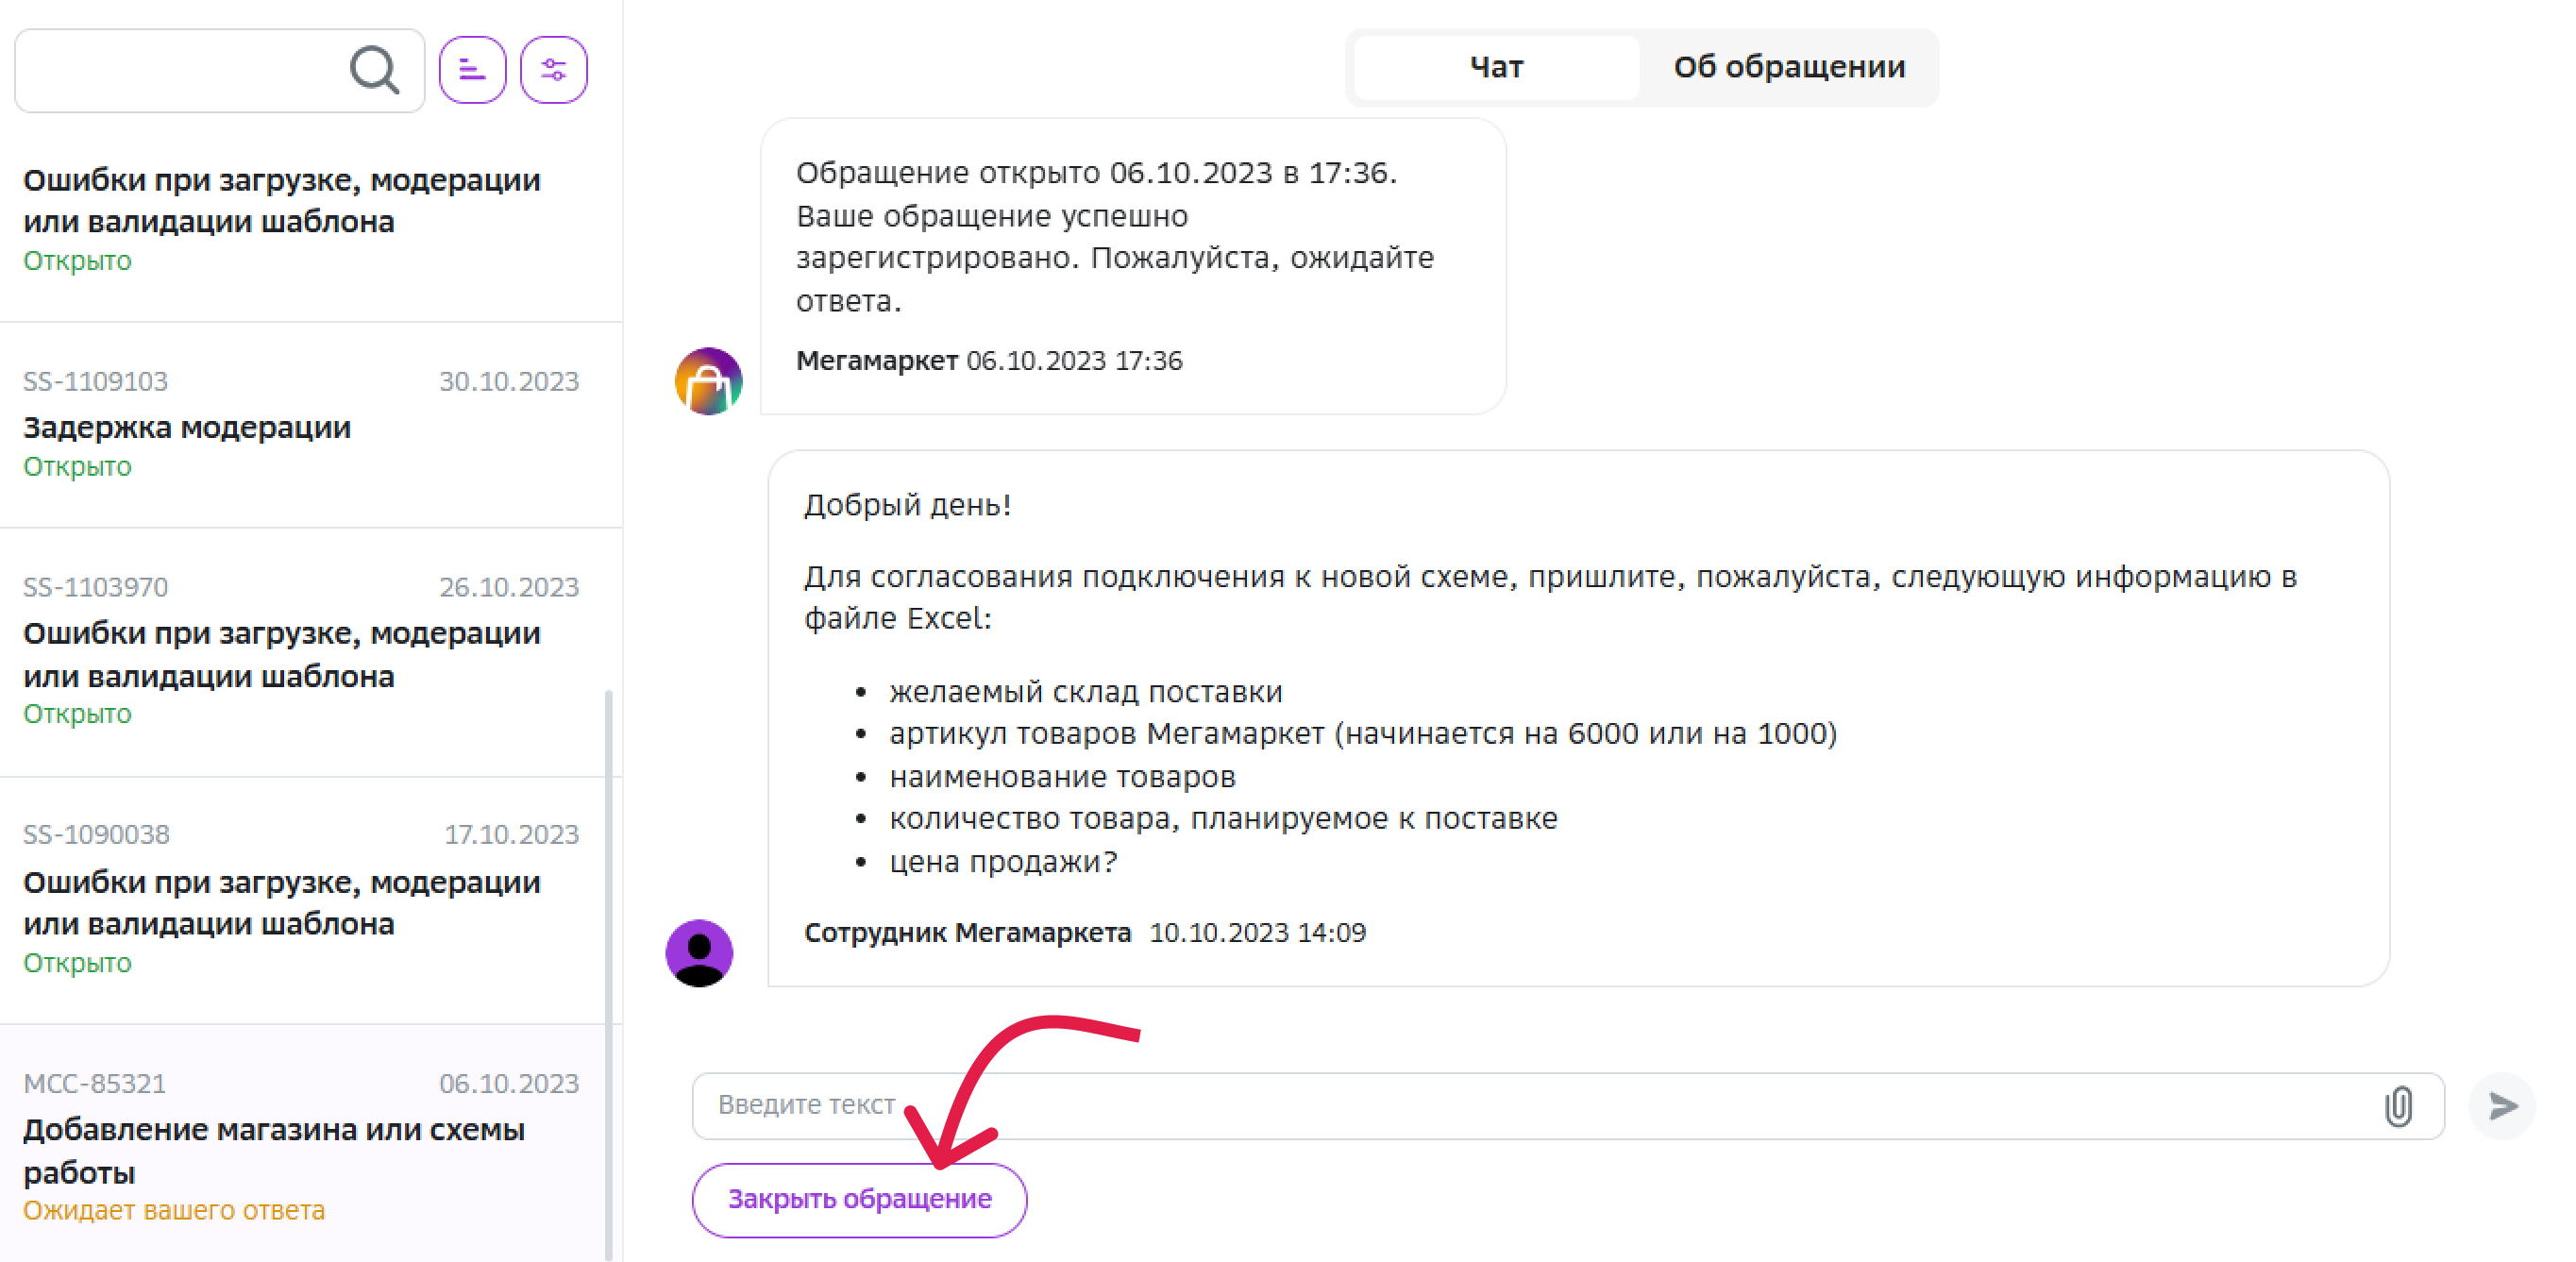The height and width of the screenshot is (1262, 2576).
Task: Switch to the Чат tab
Action: pos(1496,67)
